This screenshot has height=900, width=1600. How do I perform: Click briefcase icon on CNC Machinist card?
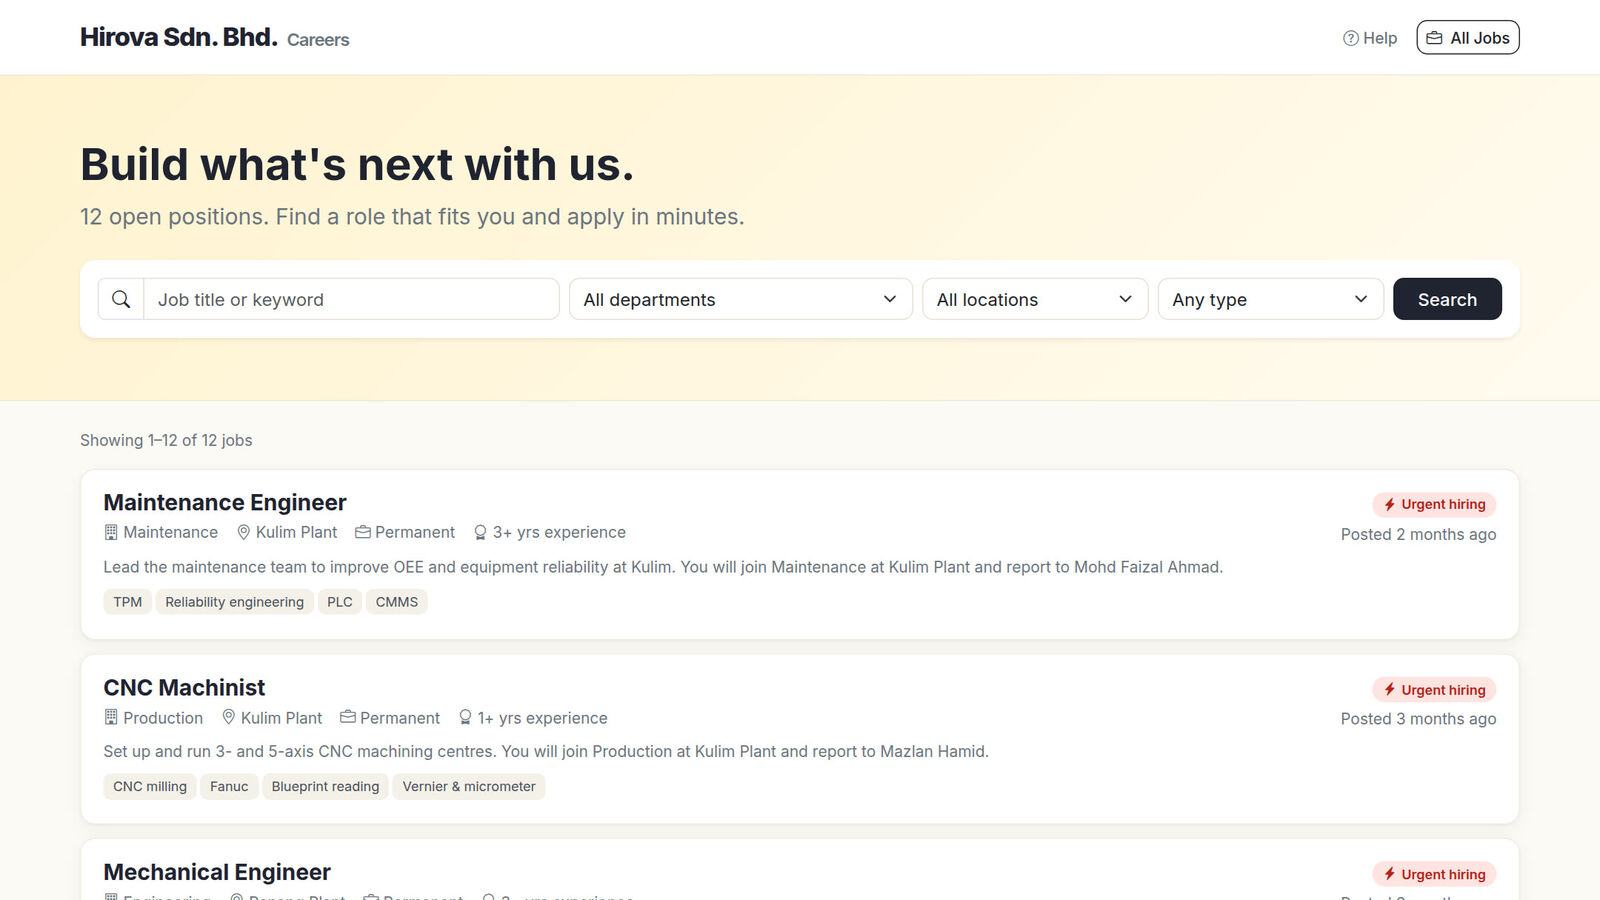(x=348, y=717)
